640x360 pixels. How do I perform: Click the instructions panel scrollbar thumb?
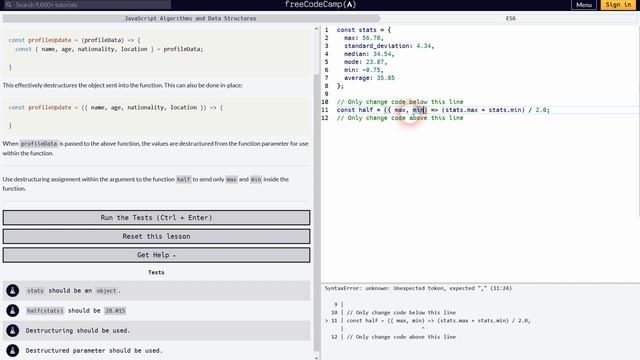(x=317, y=212)
